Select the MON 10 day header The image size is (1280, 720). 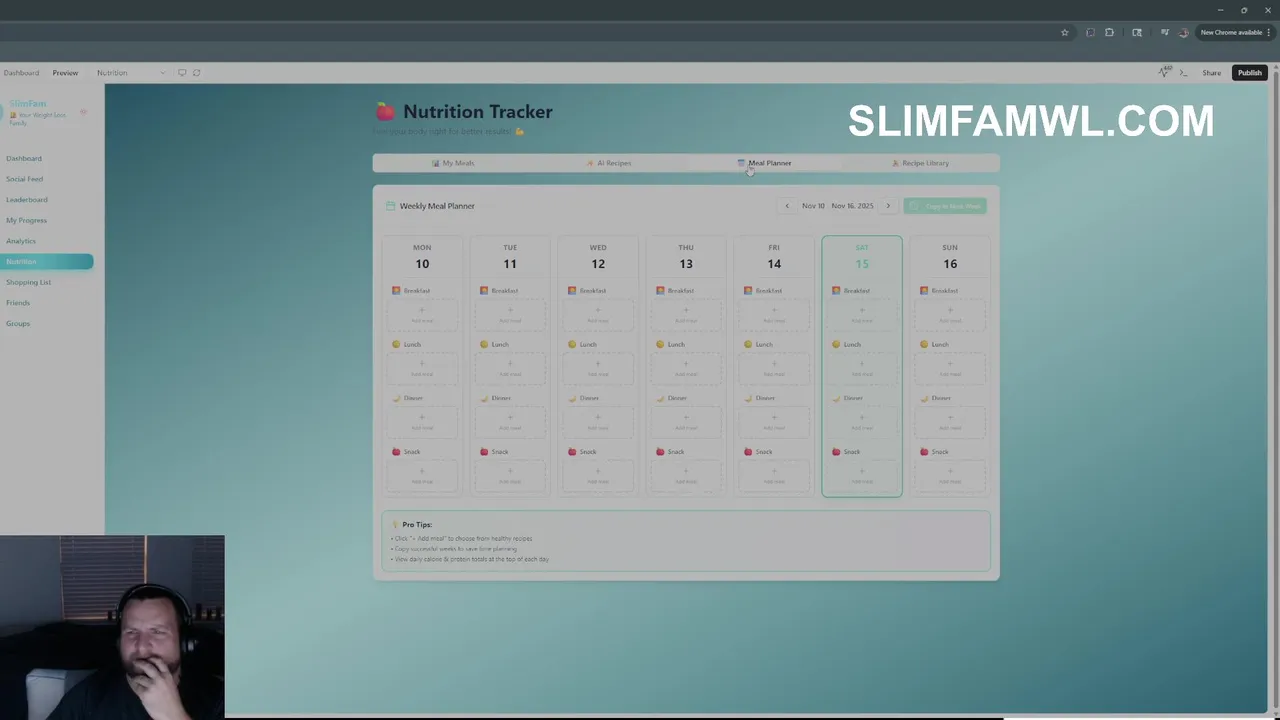click(422, 257)
